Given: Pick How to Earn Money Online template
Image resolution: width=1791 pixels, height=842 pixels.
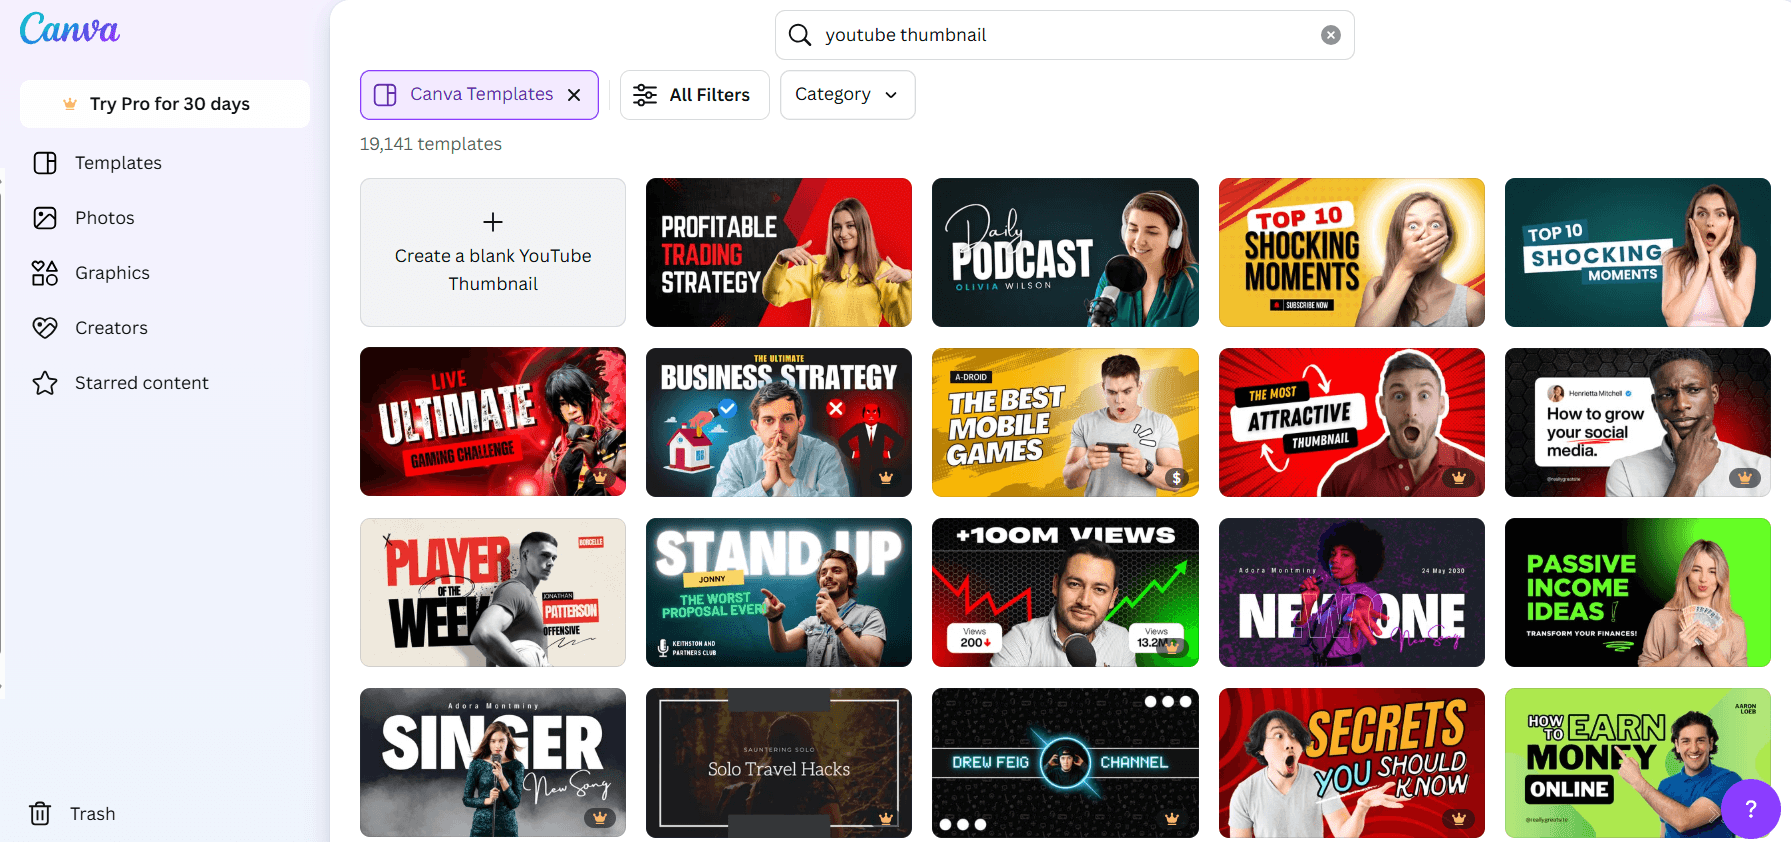Looking at the screenshot, I should click(1638, 762).
